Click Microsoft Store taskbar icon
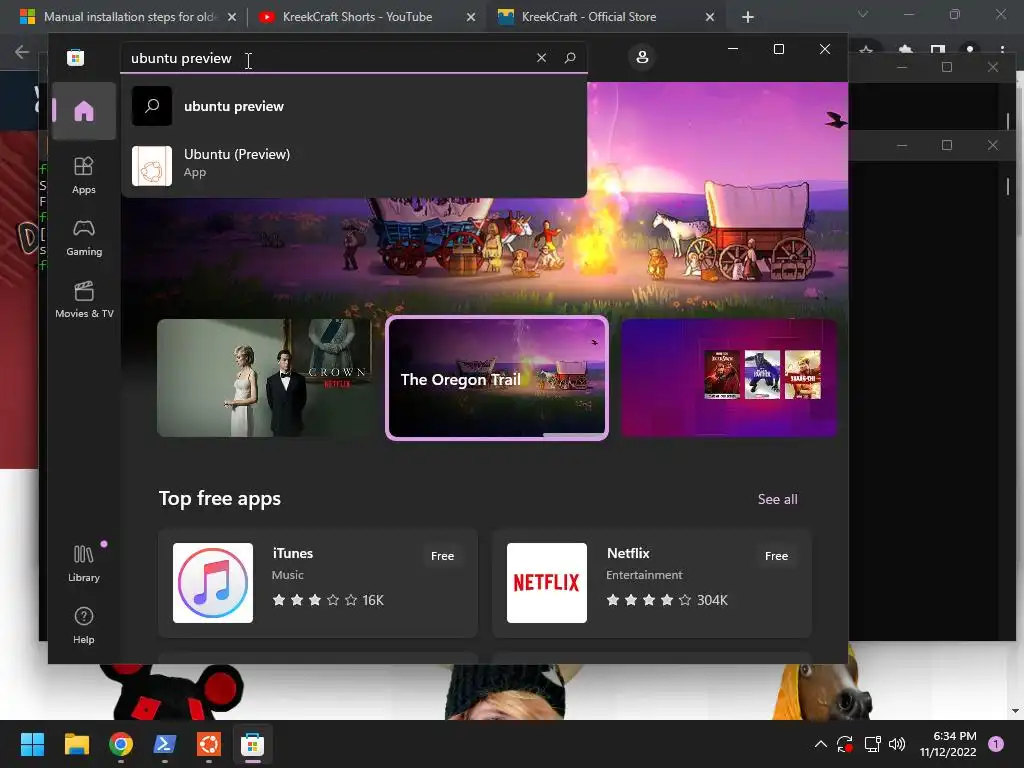The image size is (1024, 768). pos(253,744)
